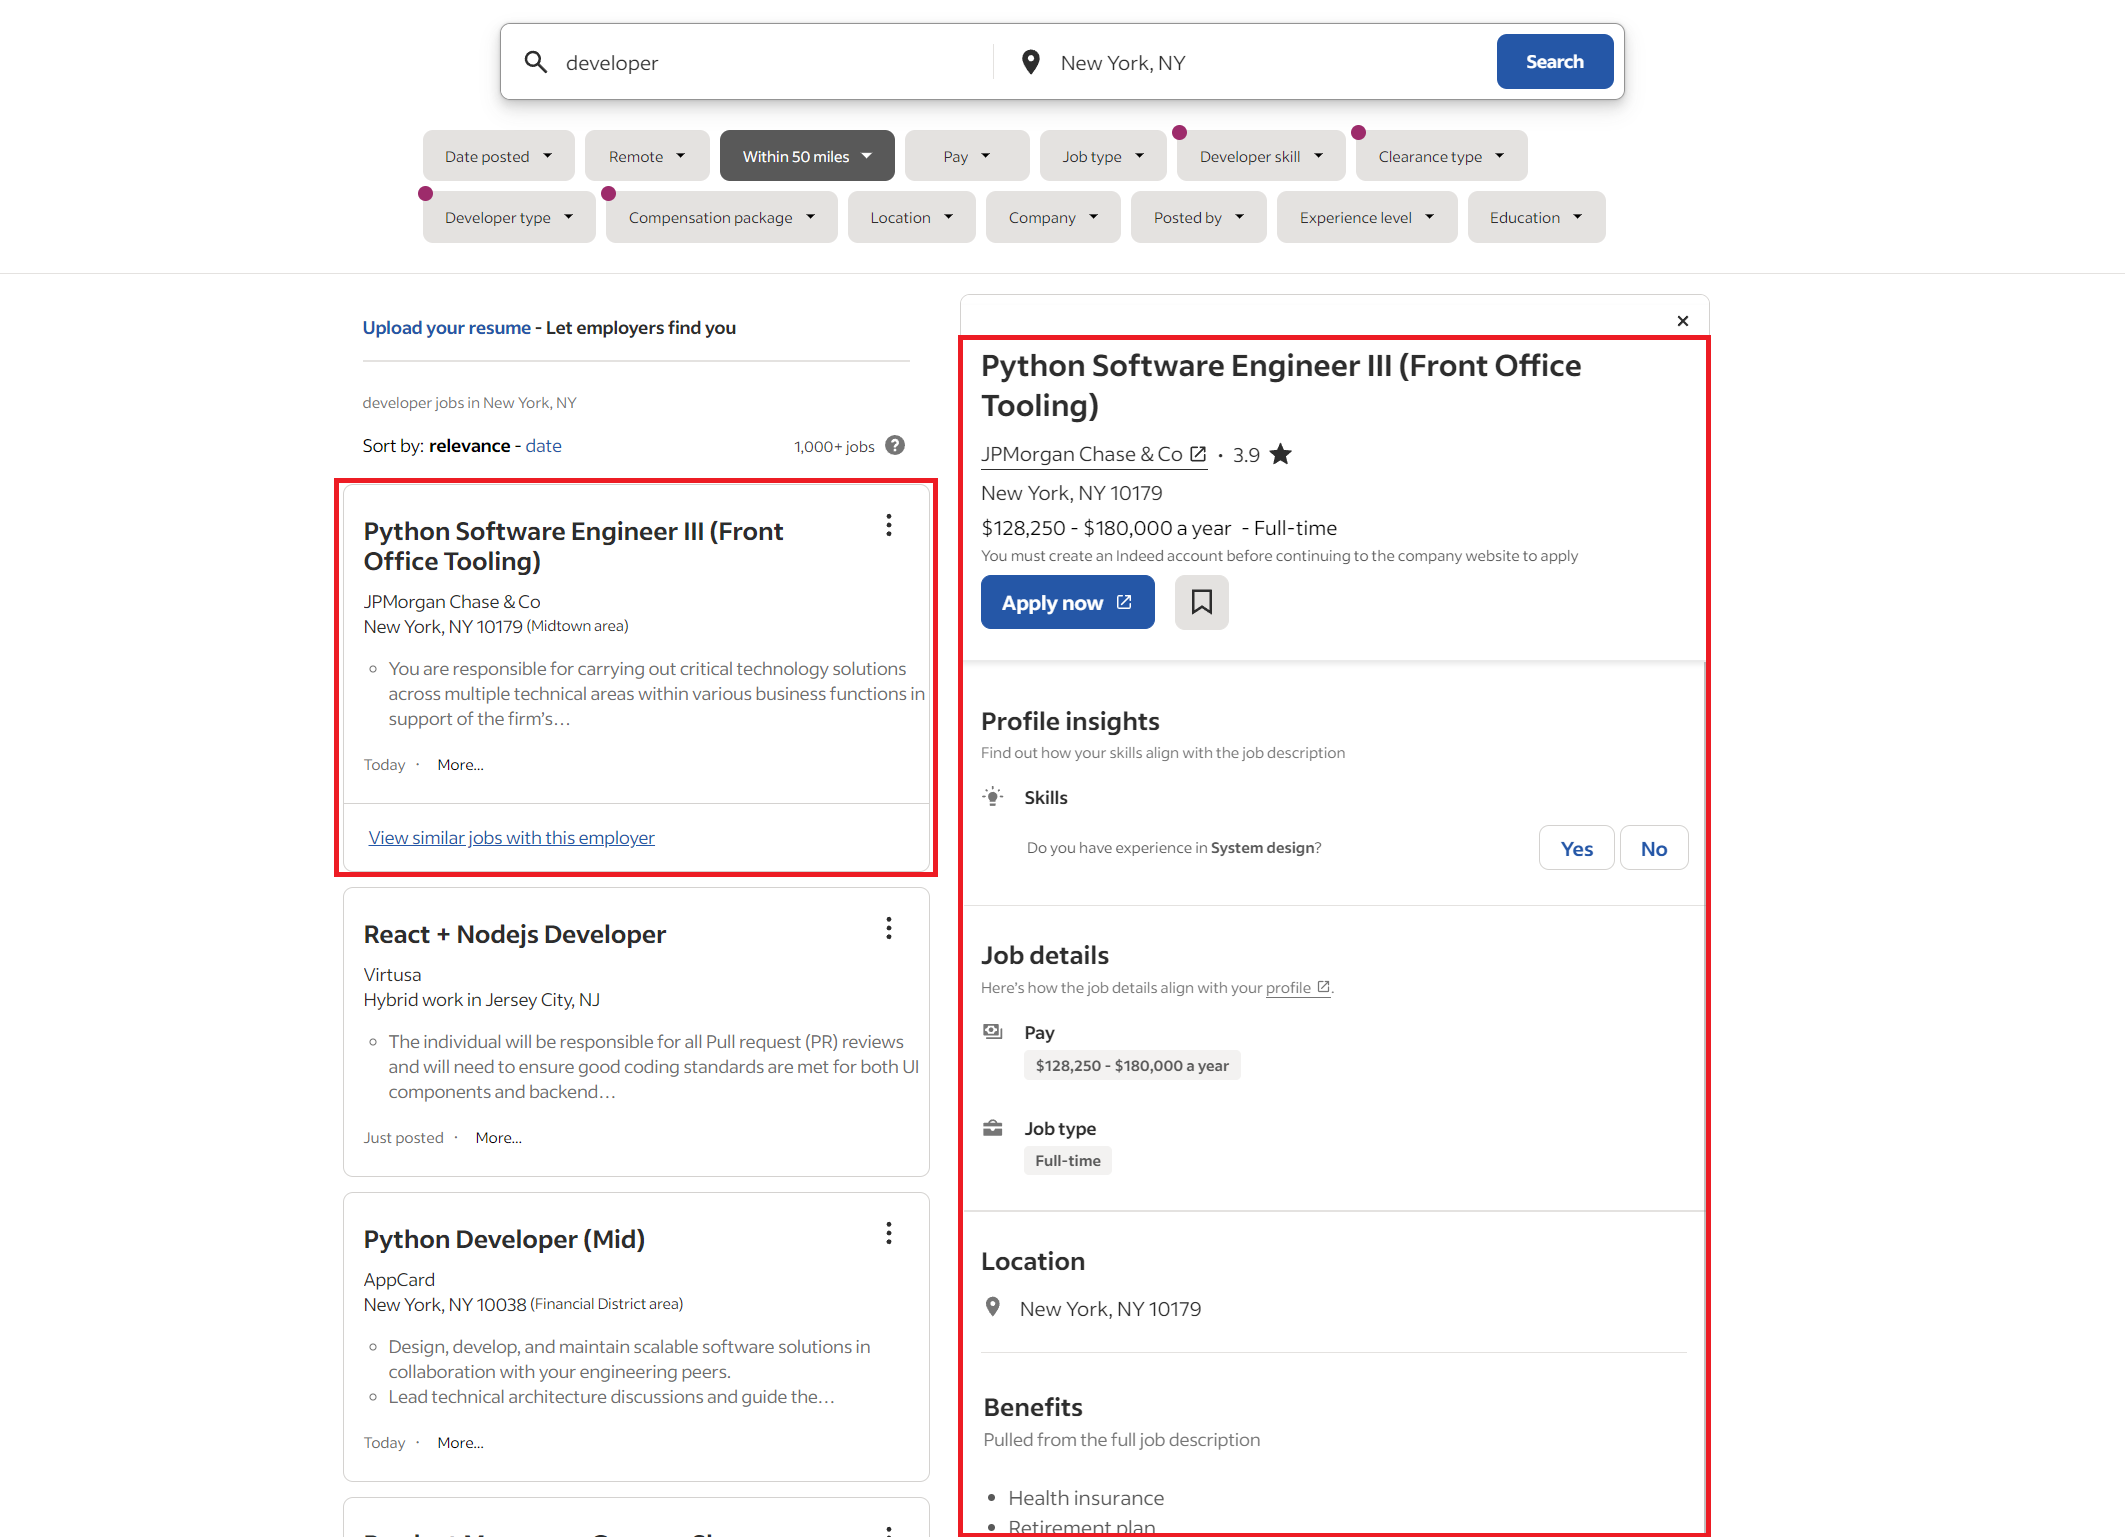
Task: Click View similar jobs with this employer
Action: click(x=511, y=836)
